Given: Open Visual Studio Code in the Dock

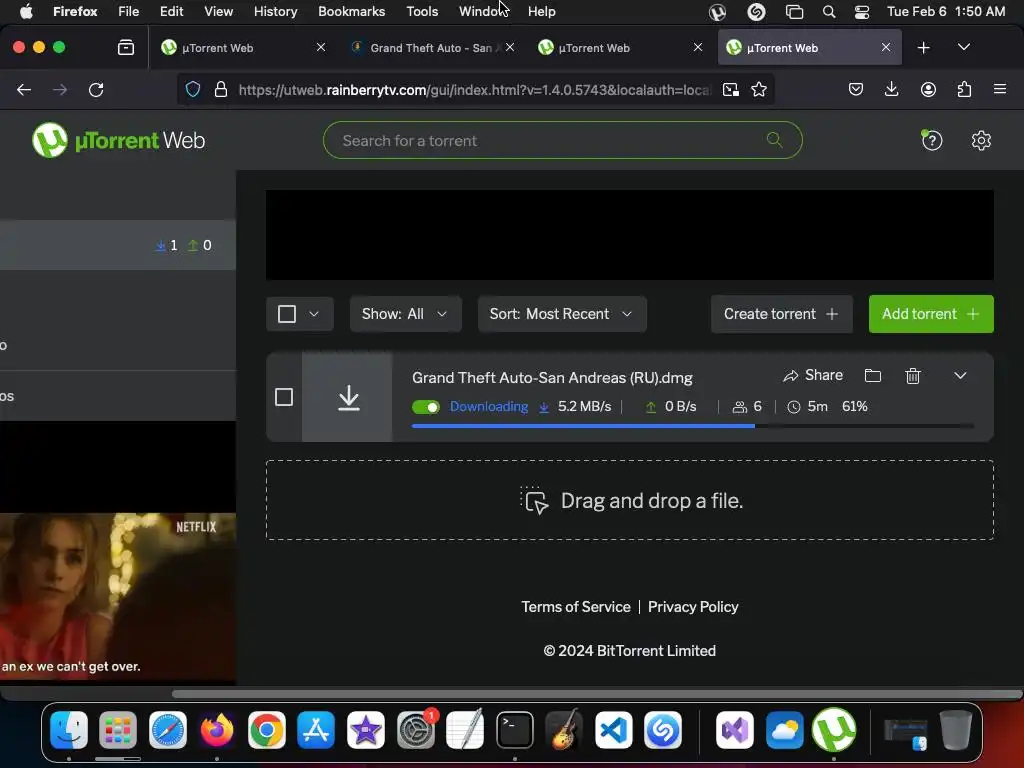Looking at the screenshot, I should [x=613, y=729].
